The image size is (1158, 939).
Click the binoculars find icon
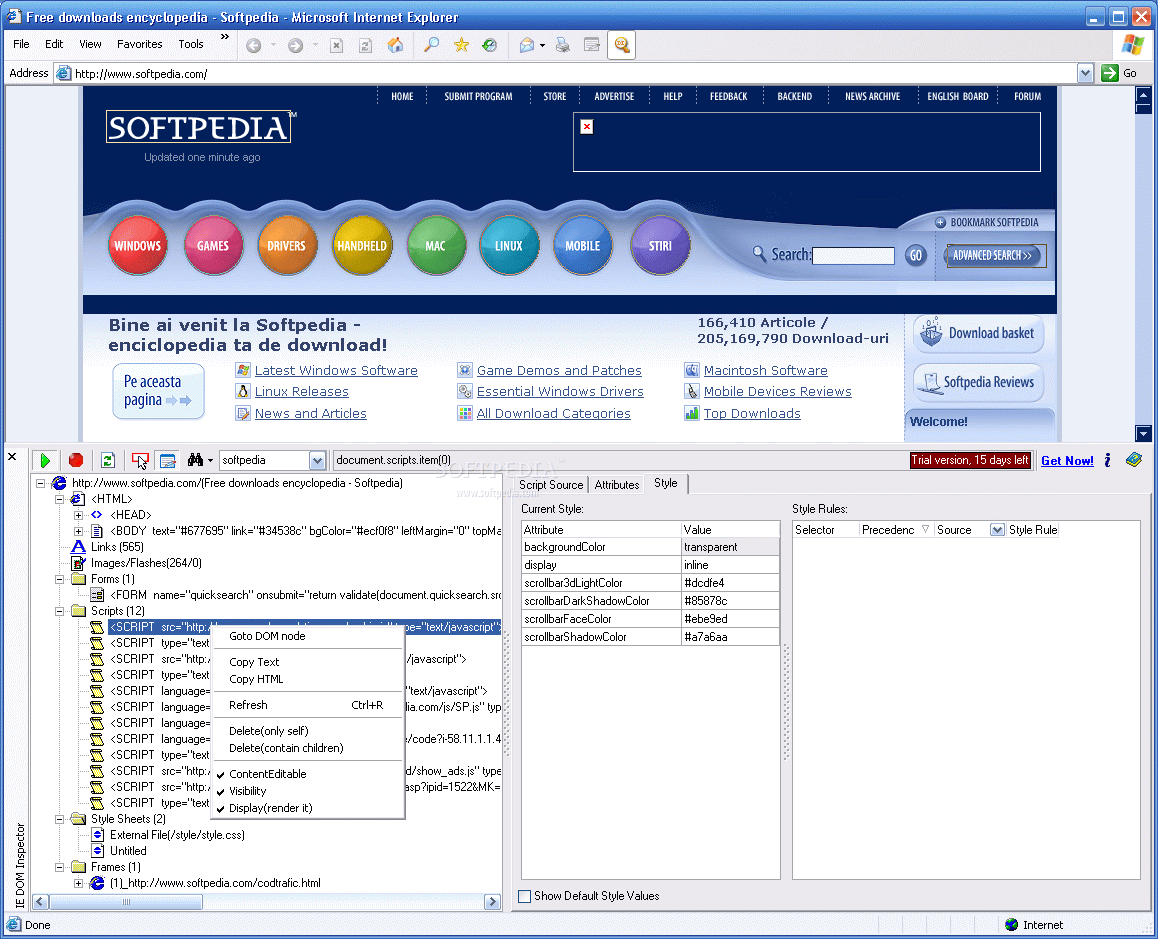(195, 460)
